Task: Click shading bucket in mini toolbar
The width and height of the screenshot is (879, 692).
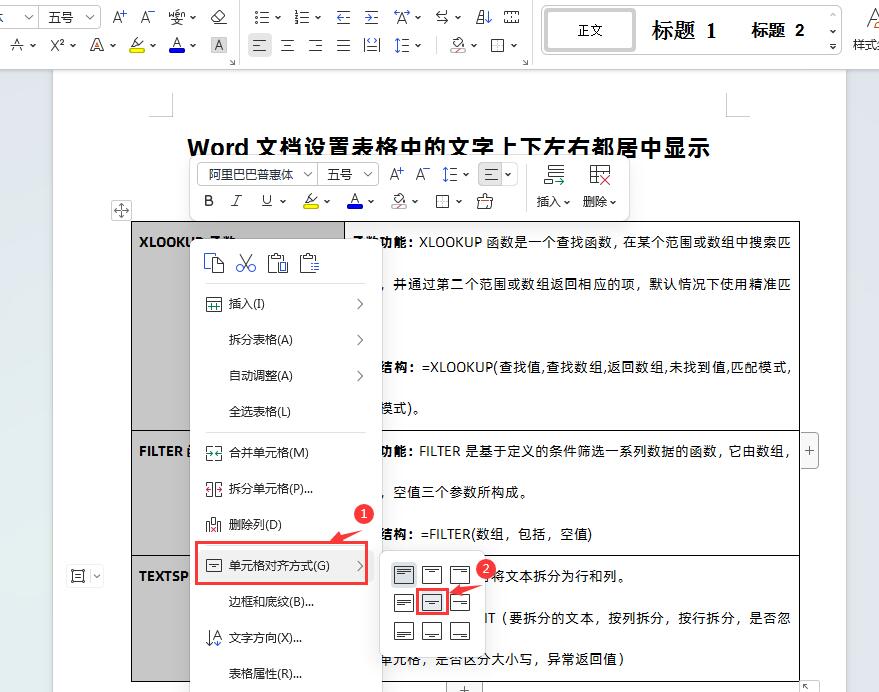Action: pos(399,201)
